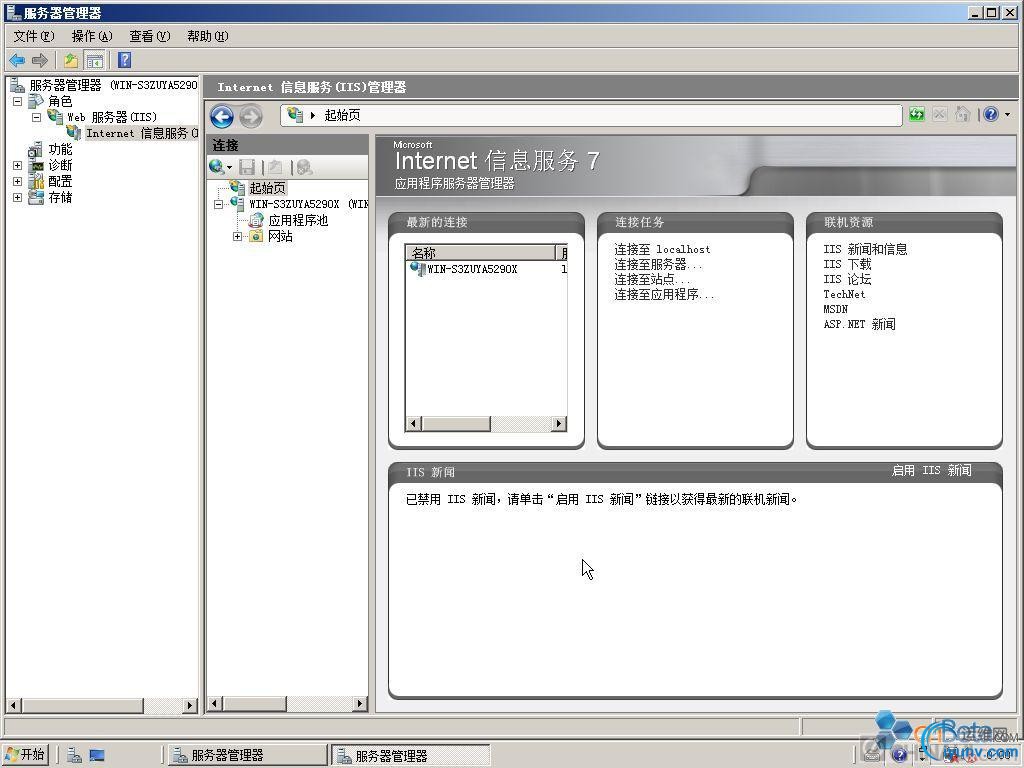Viewport: 1024px width, 768px height.
Task: Expand the 网站 node in connections
Action: pyautogui.click(x=238, y=236)
